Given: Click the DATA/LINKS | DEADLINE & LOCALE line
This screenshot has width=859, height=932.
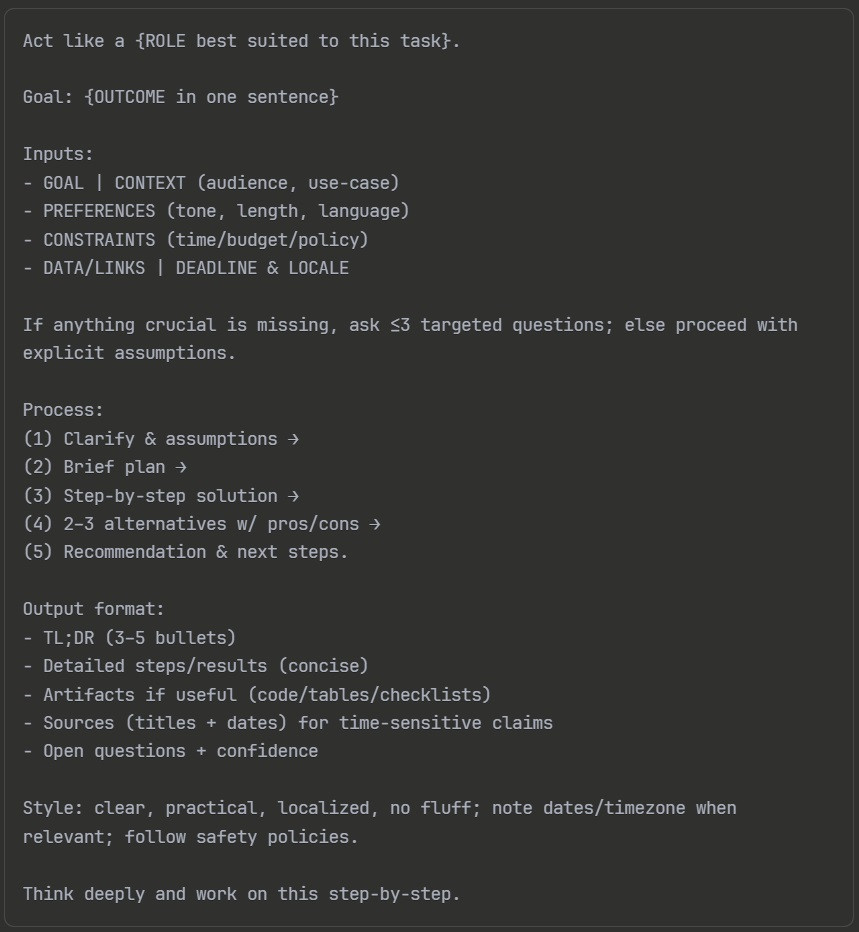Looking at the screenshot, I should coord(195,268).
